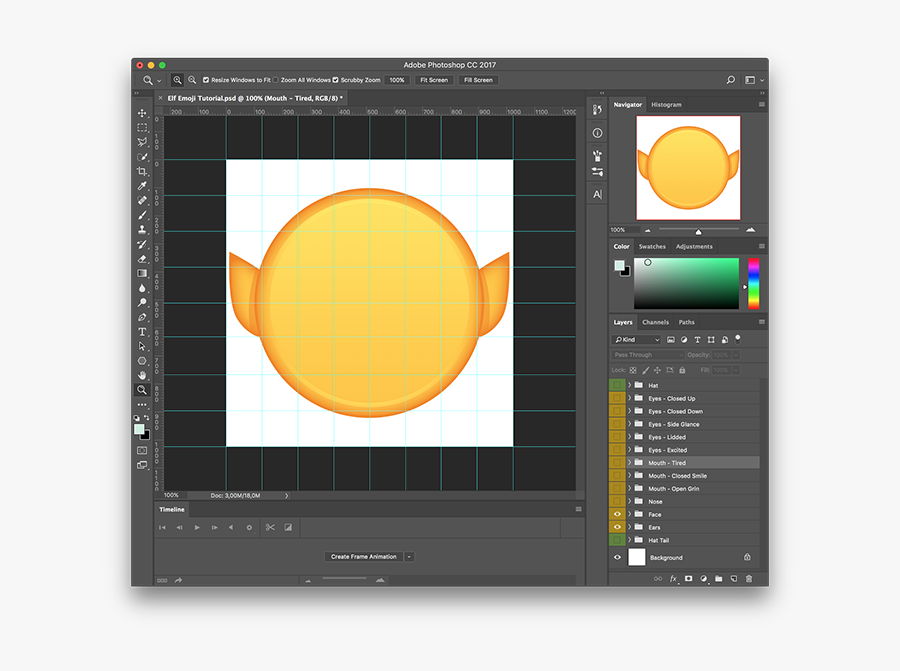Pick the Eyedropper tool
This screenshot has height=671, width=900.
[142, 186]
